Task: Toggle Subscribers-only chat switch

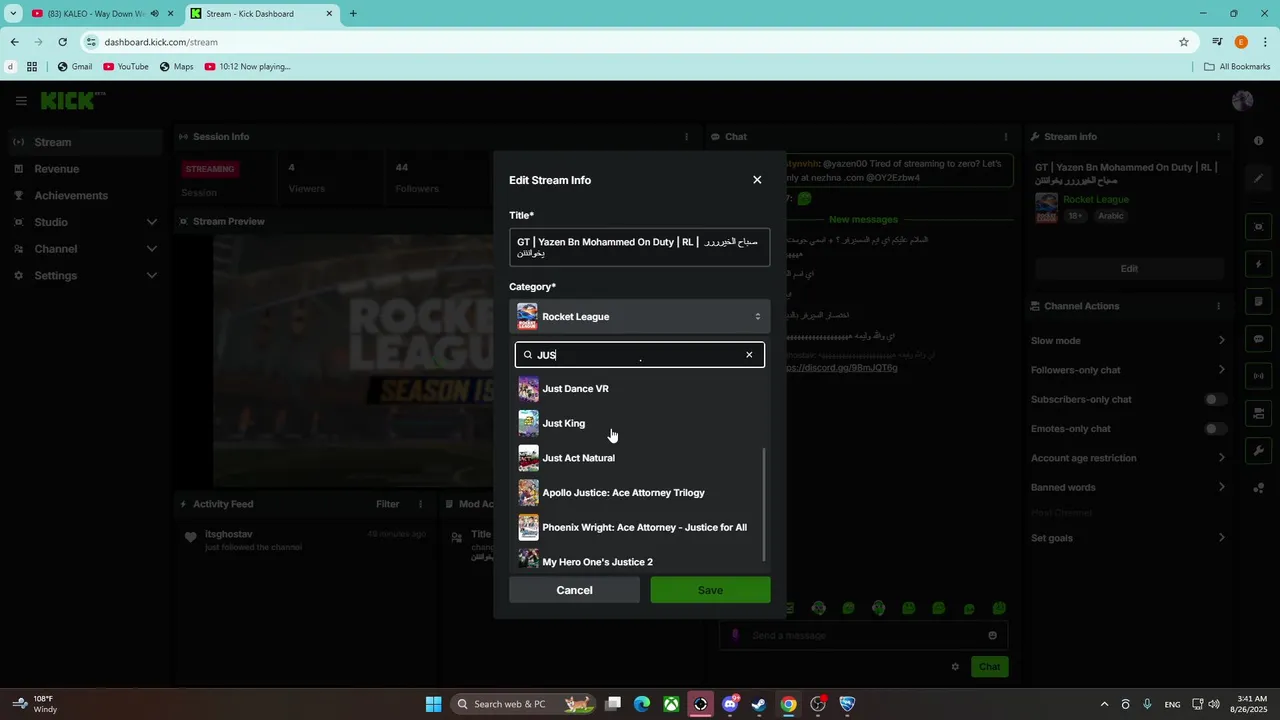Action: [1215, 400]
